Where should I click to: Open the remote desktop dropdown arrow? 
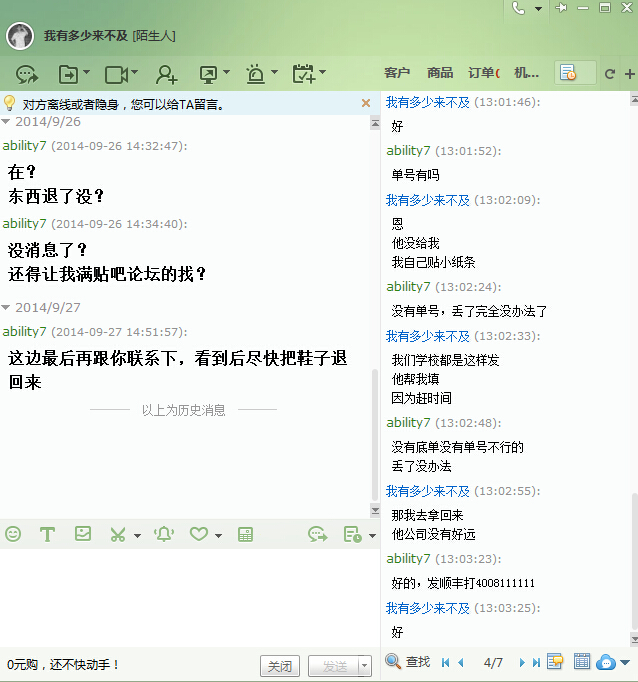click(227, 72)
